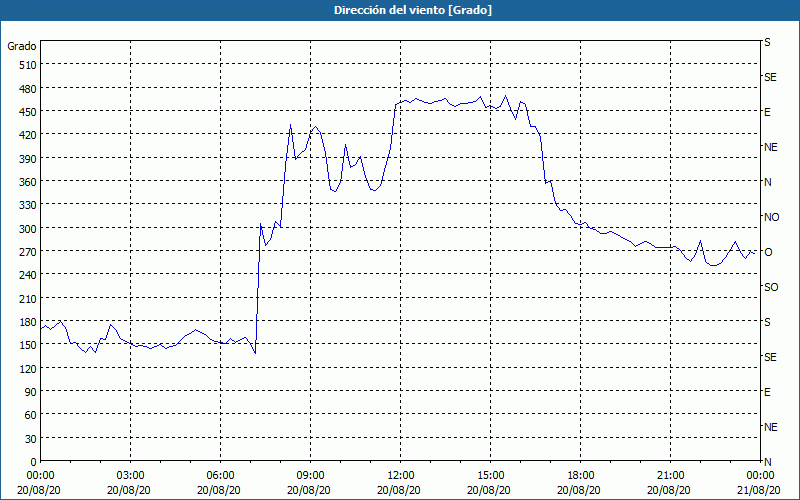
Task: Select the 'Grado' axis unit label
Action: click(x=22, y=46)
